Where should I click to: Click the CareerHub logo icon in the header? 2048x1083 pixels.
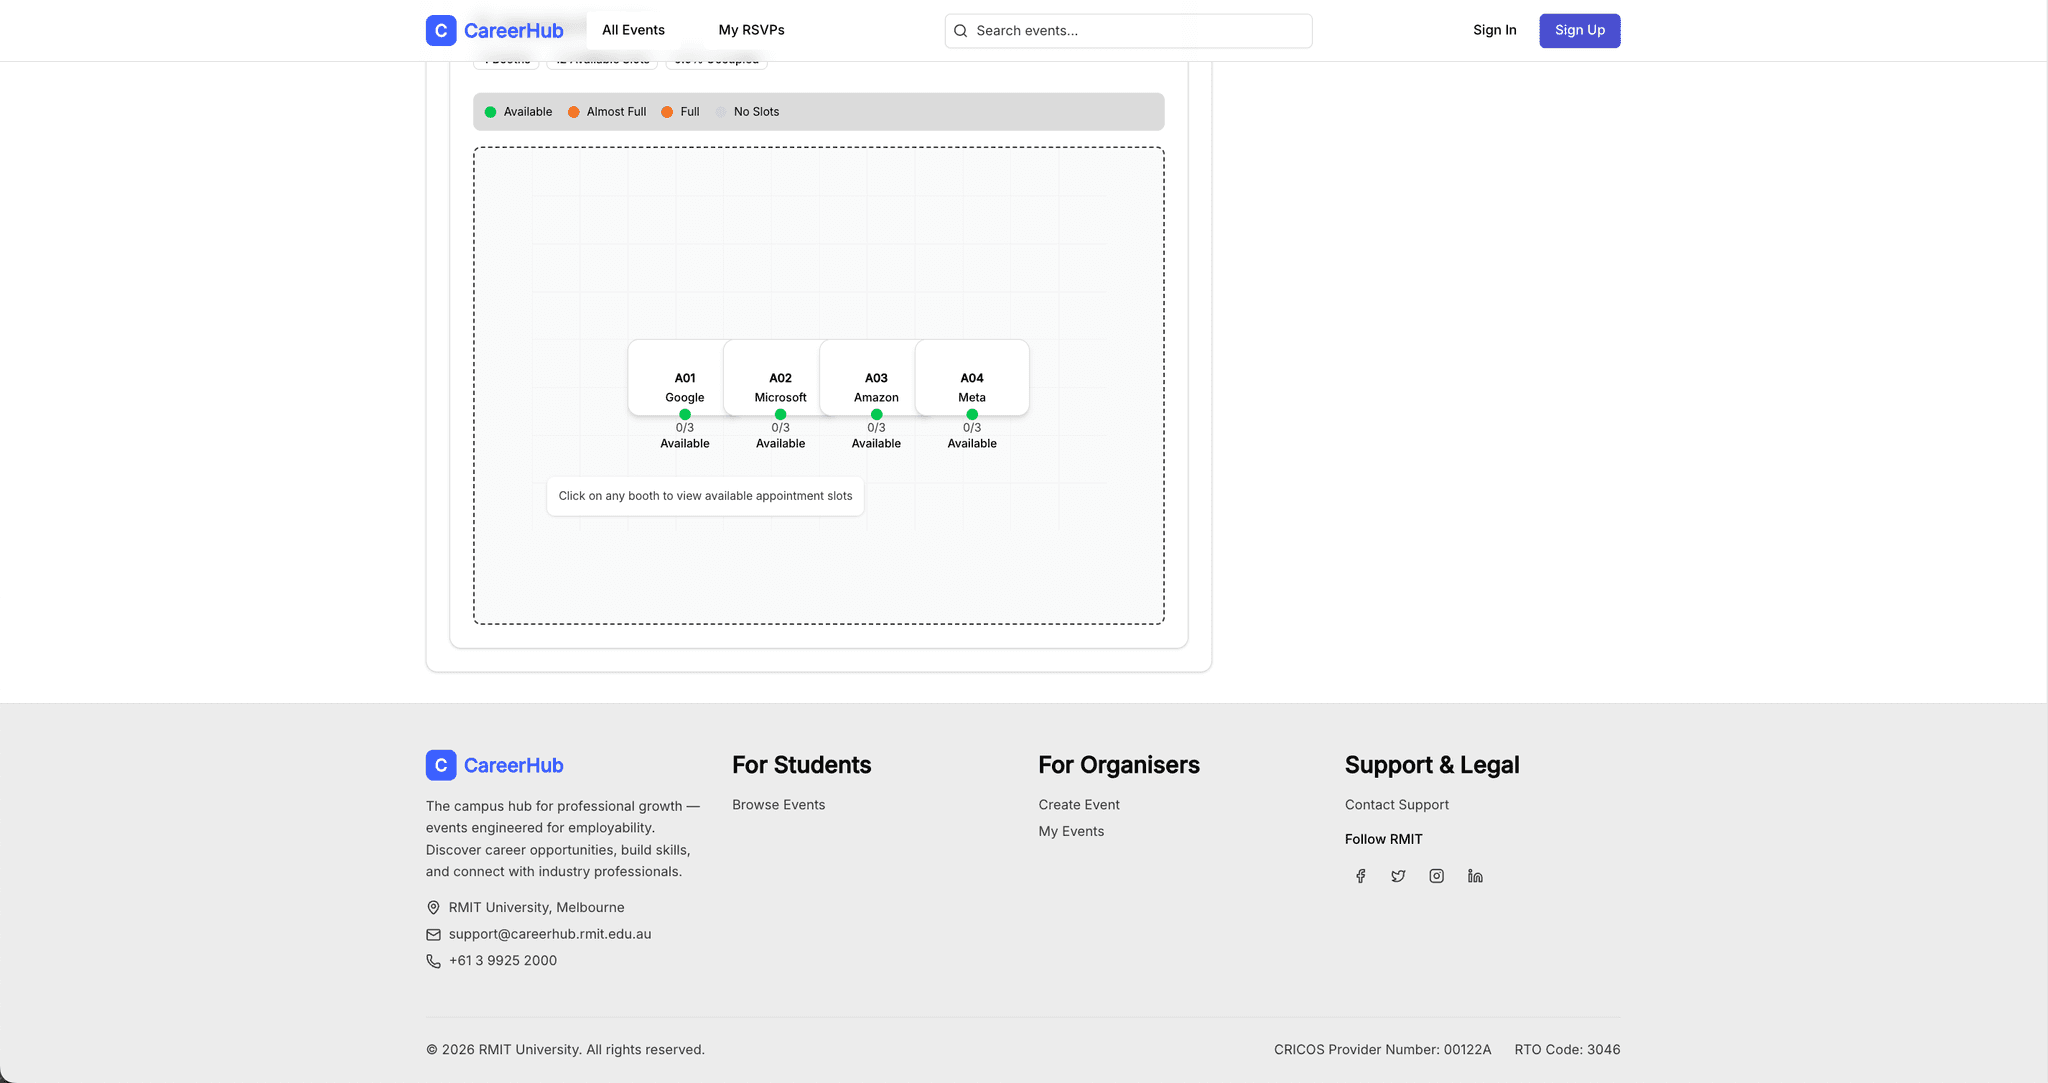[440, 30]
